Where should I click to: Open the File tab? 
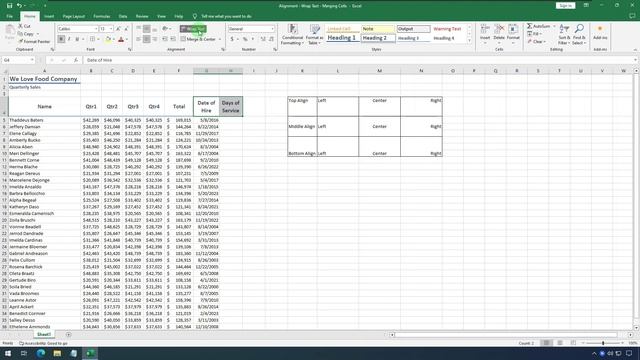[9, 16]
